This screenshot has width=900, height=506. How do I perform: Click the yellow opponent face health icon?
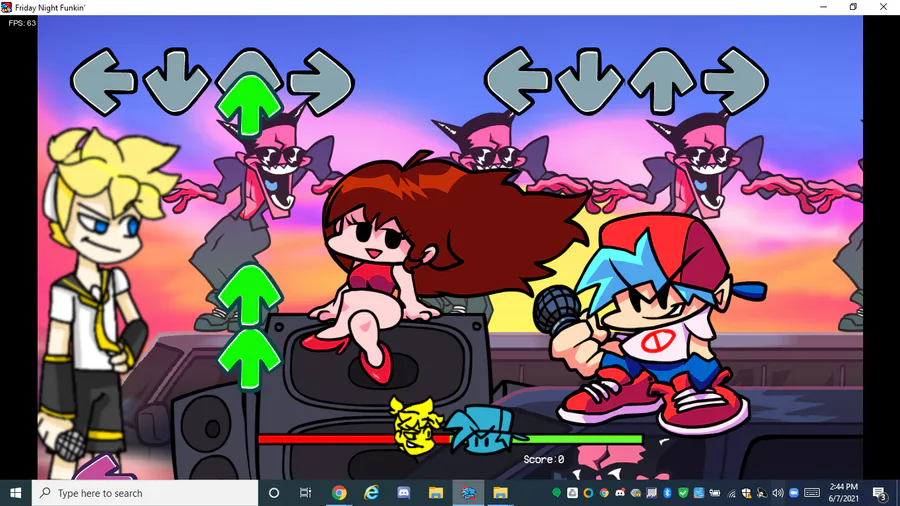click(x=416, y=426)
